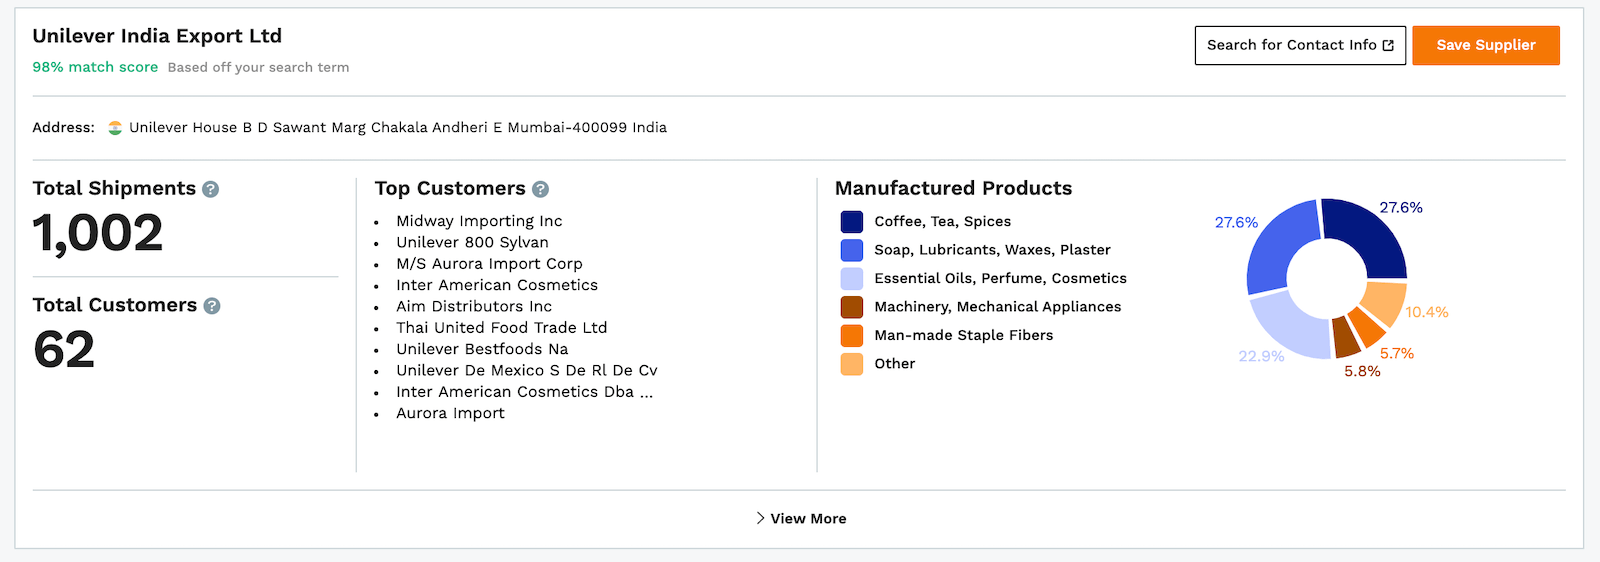Click the India flag icon beside address
The image size is (1600, 562).
click(115, 128)
